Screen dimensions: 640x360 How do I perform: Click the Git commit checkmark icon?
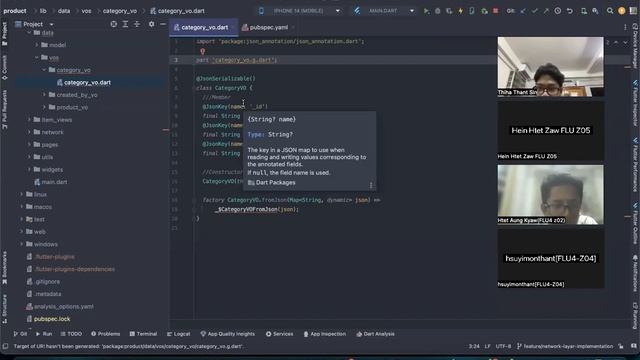pyautogui.click(x=534, y=11)
